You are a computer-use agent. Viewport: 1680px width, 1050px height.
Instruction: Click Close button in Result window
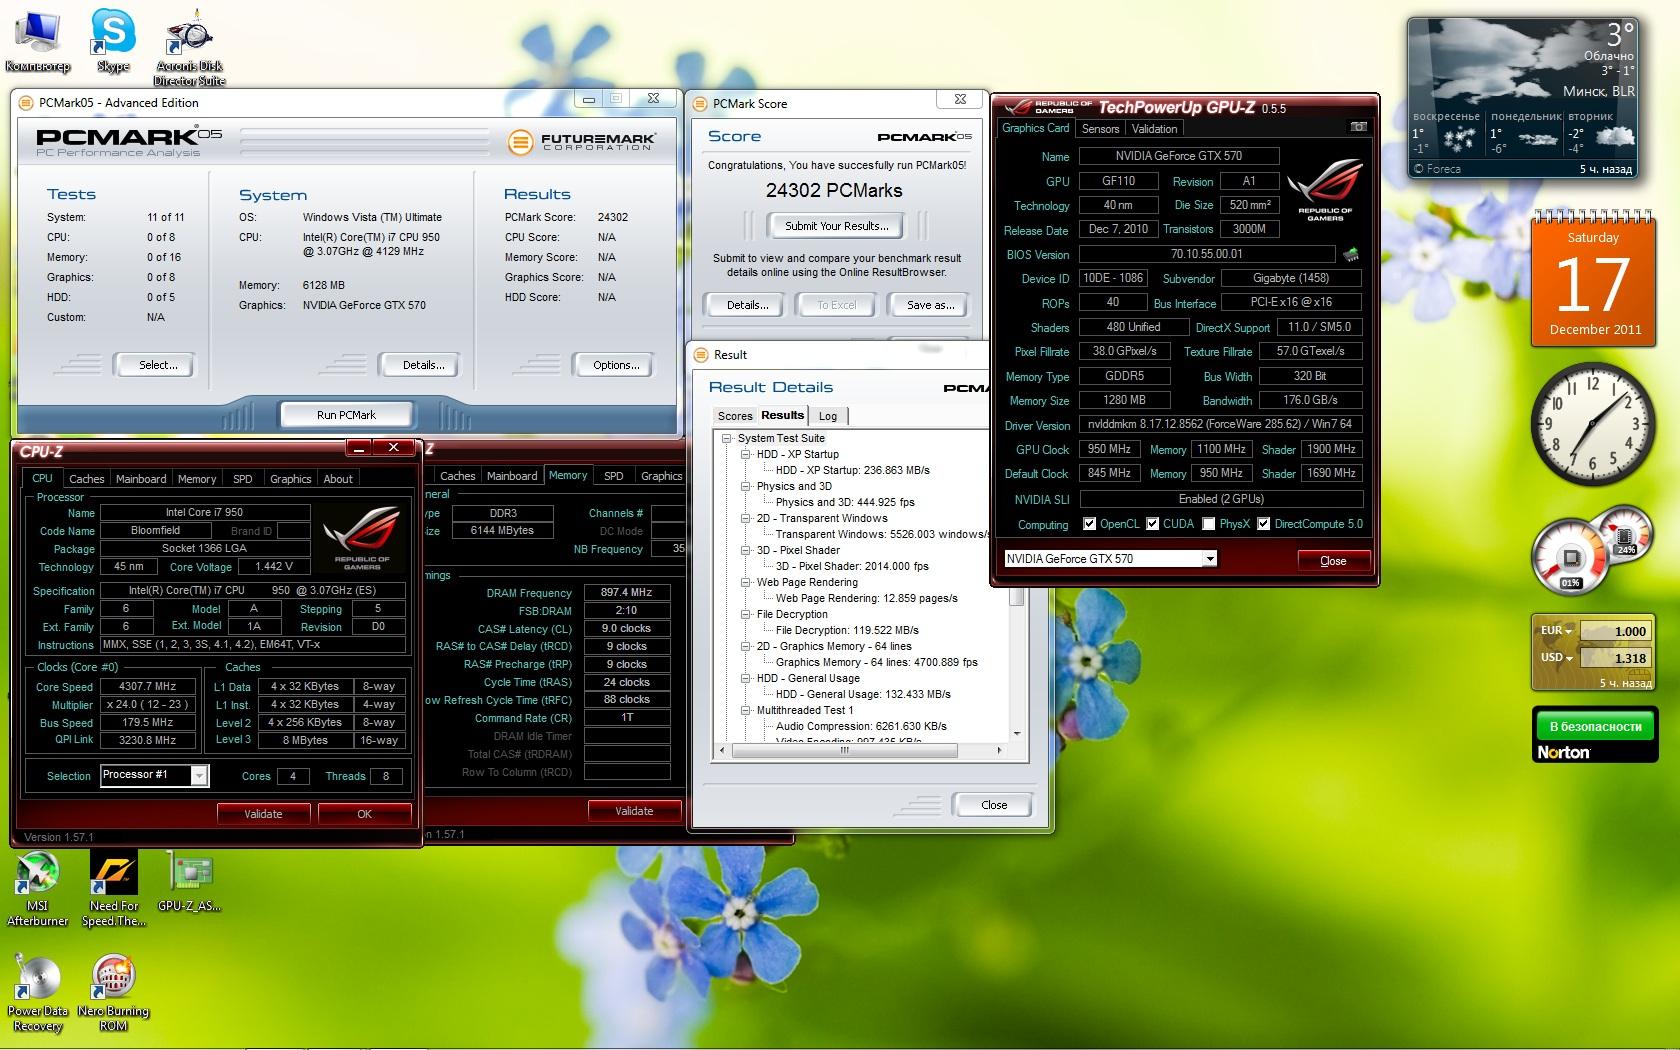pyautogui.click(x=993, y=805)
